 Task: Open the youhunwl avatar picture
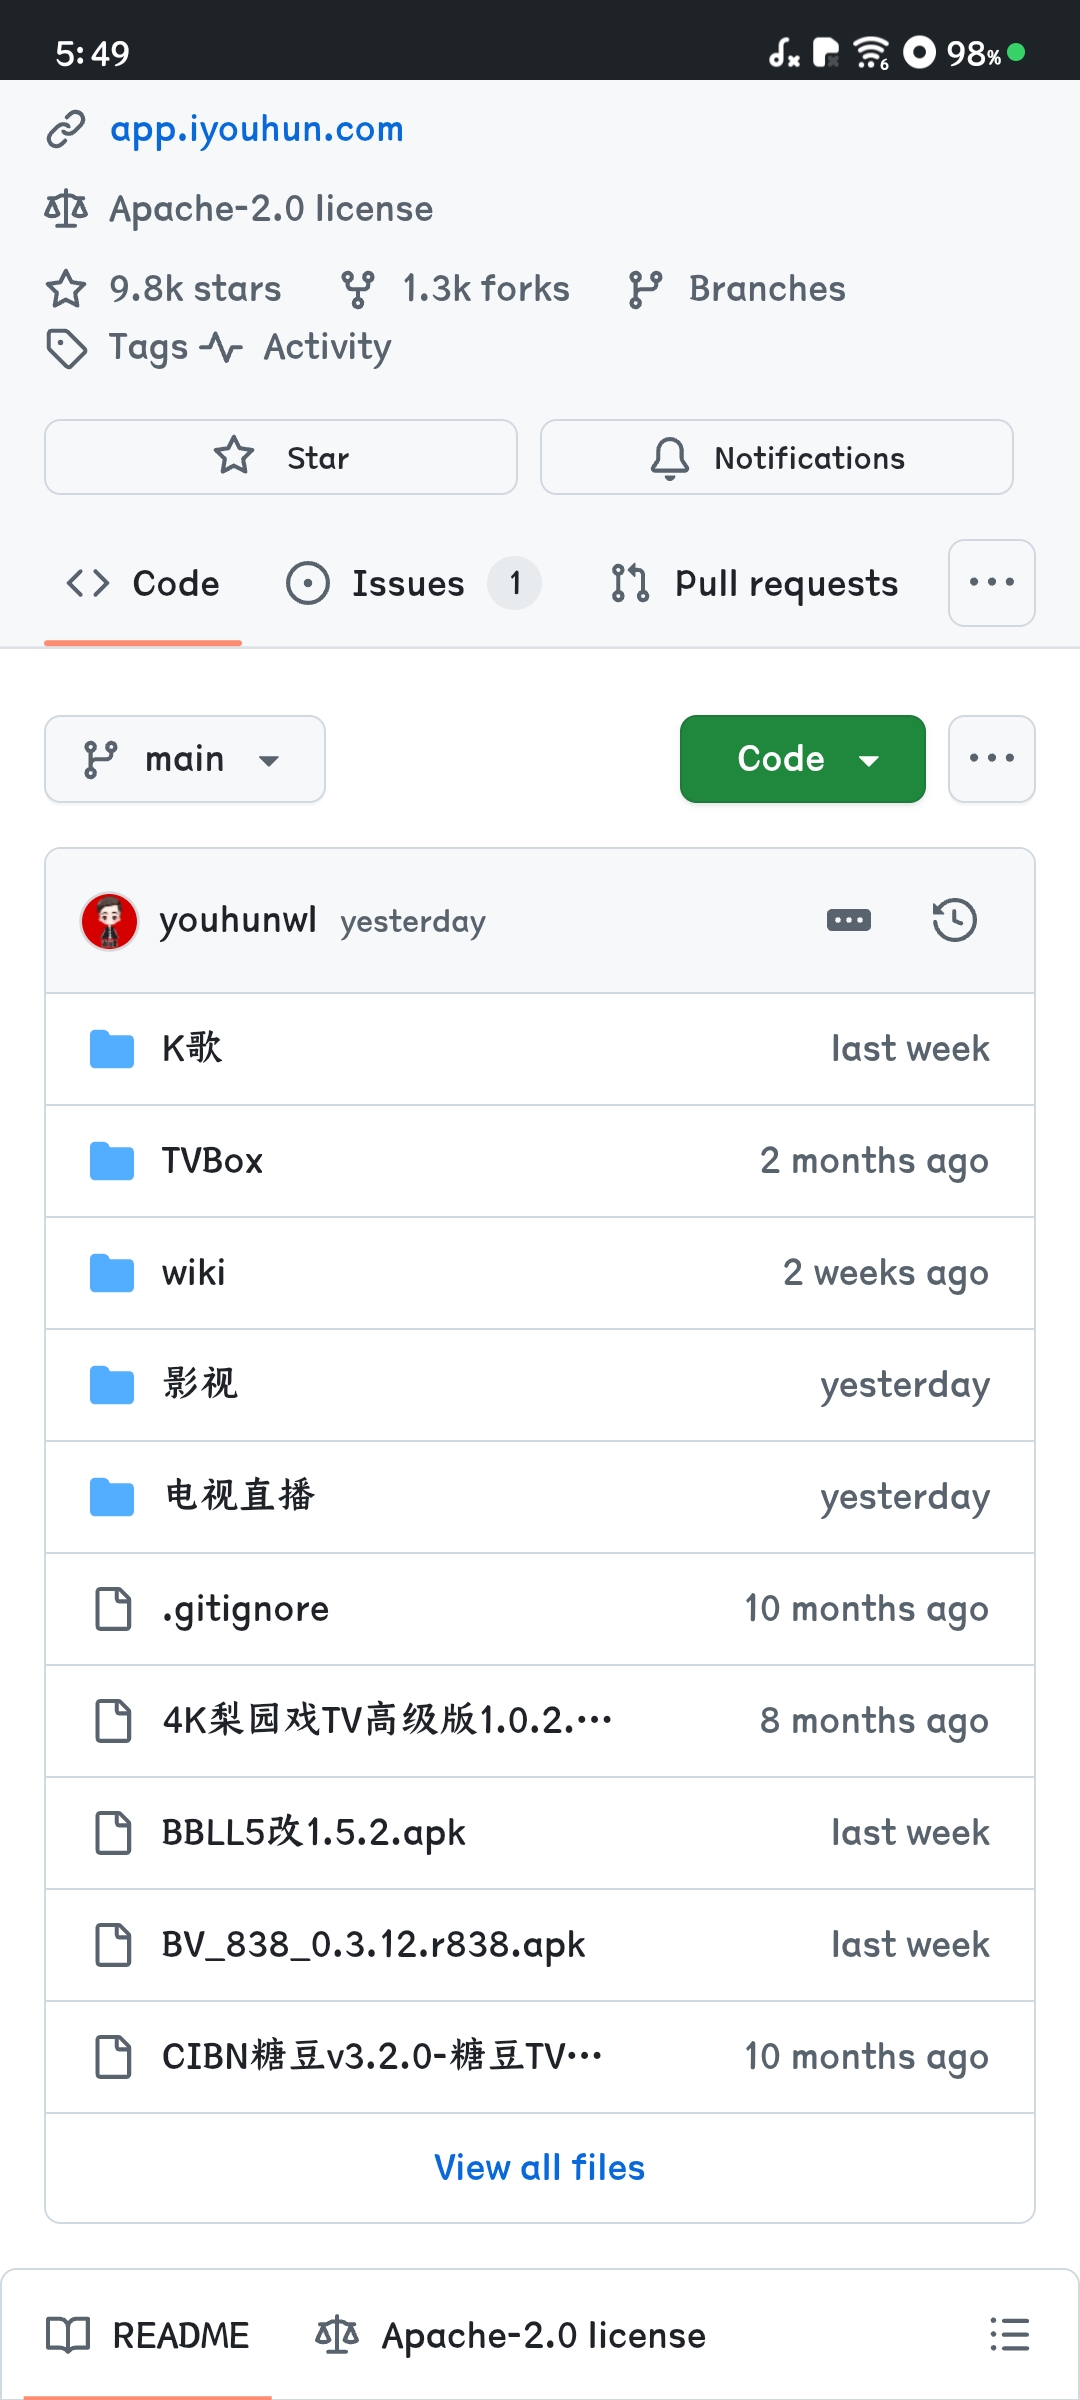tap(109, 921)
